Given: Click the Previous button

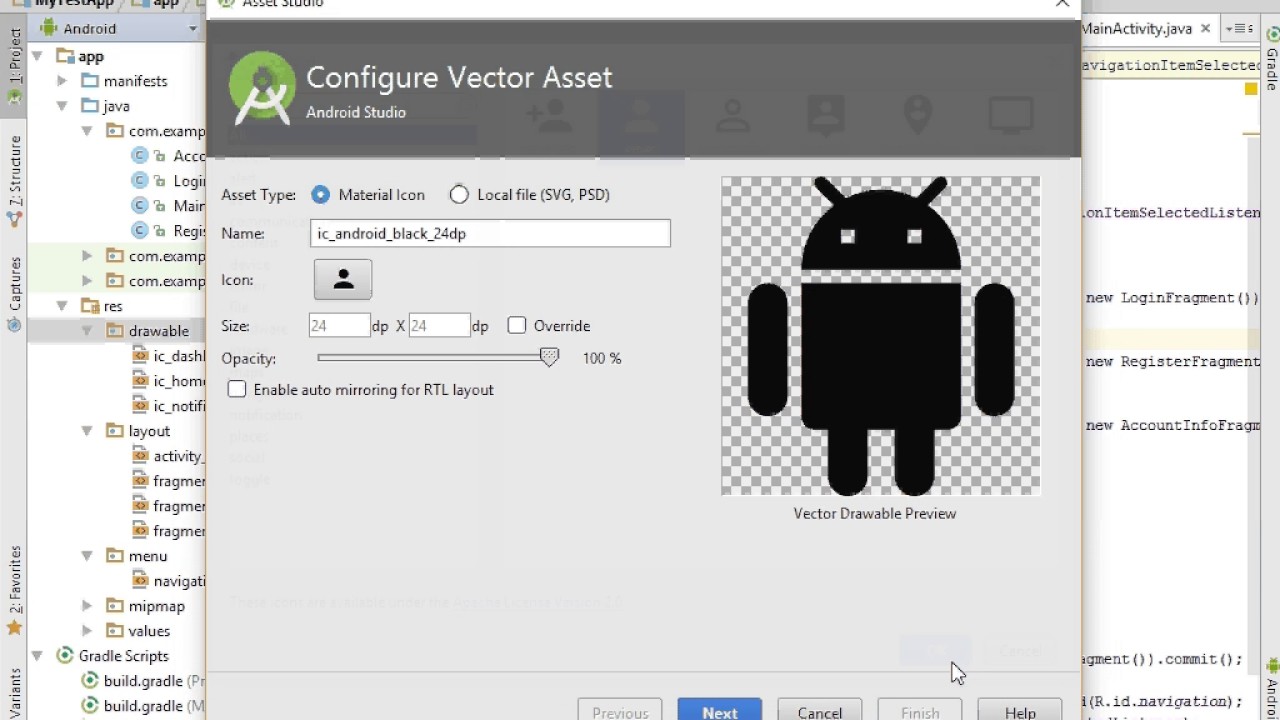Looking at the screenshot, I should click(x=620, y=710).
